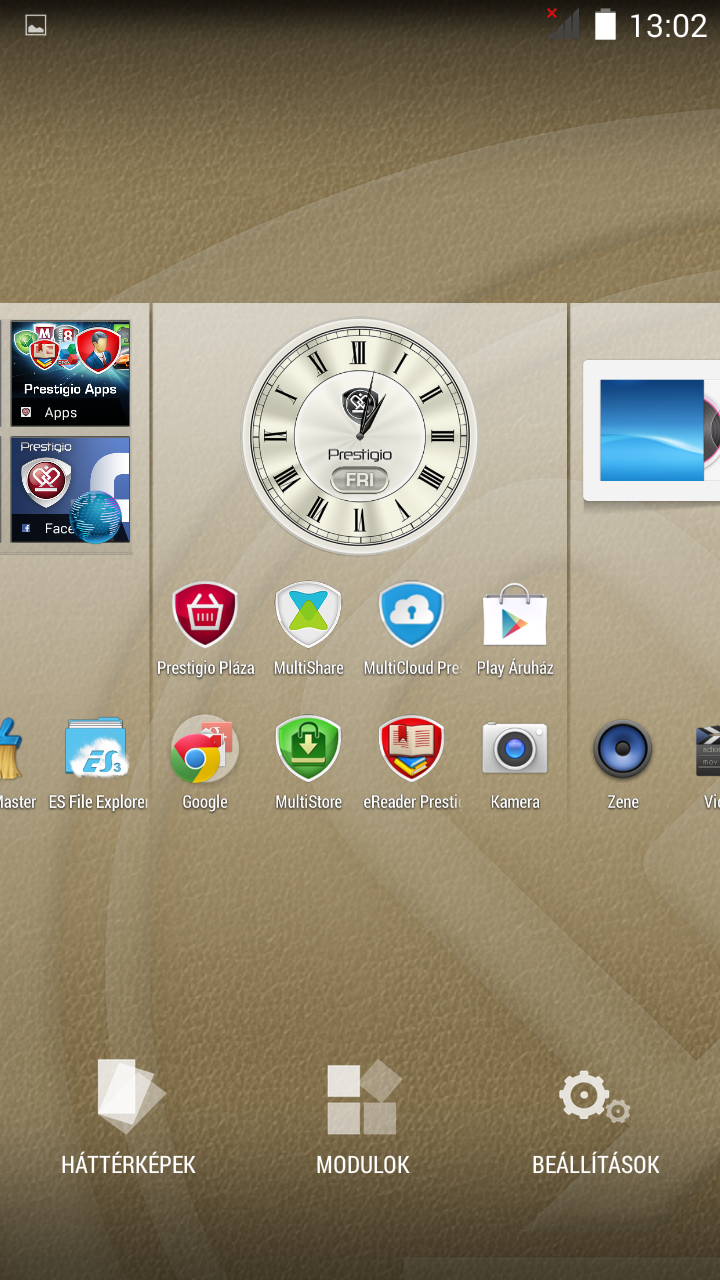Click the FRI day label on clock

point(359,480)
